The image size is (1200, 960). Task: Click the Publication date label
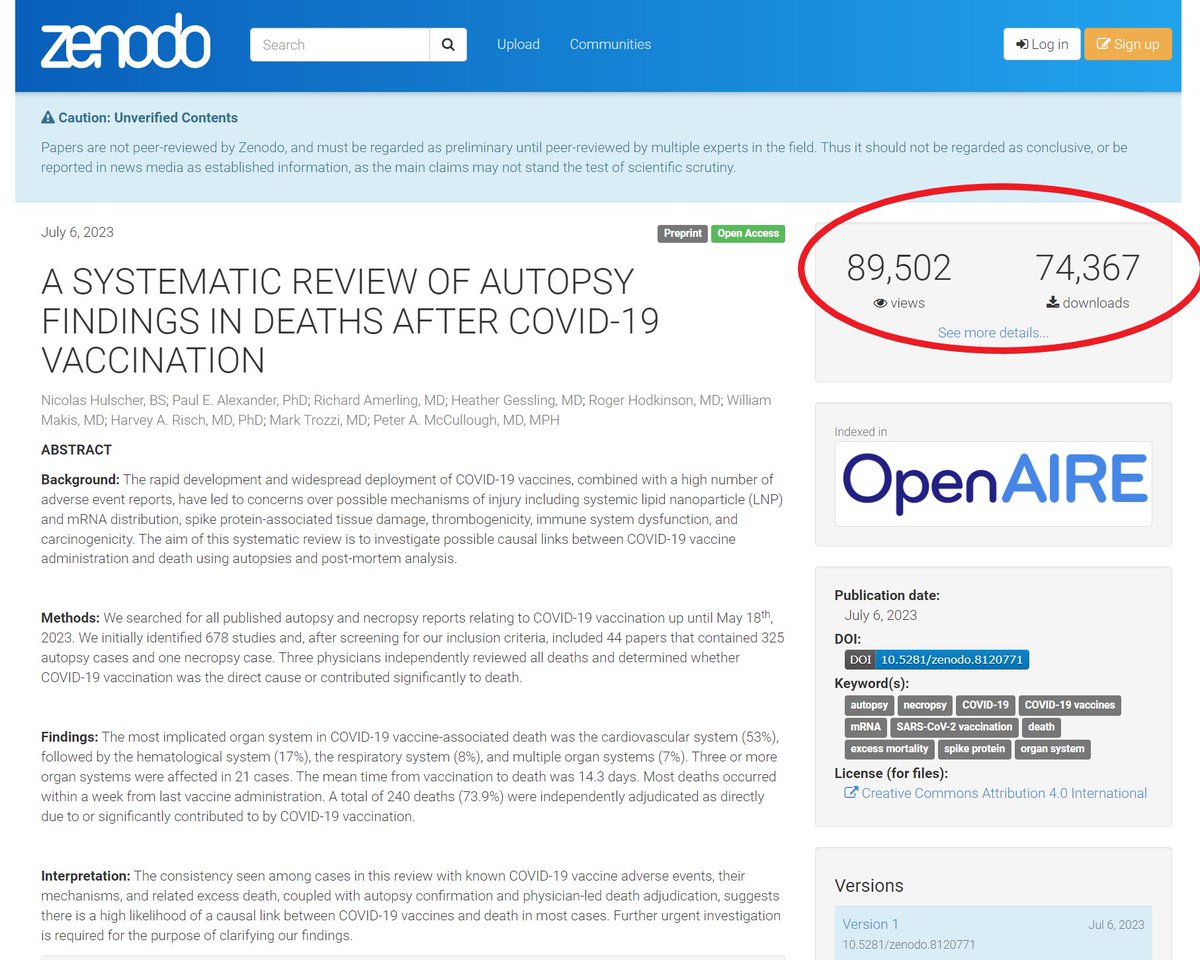click(887, 595)
